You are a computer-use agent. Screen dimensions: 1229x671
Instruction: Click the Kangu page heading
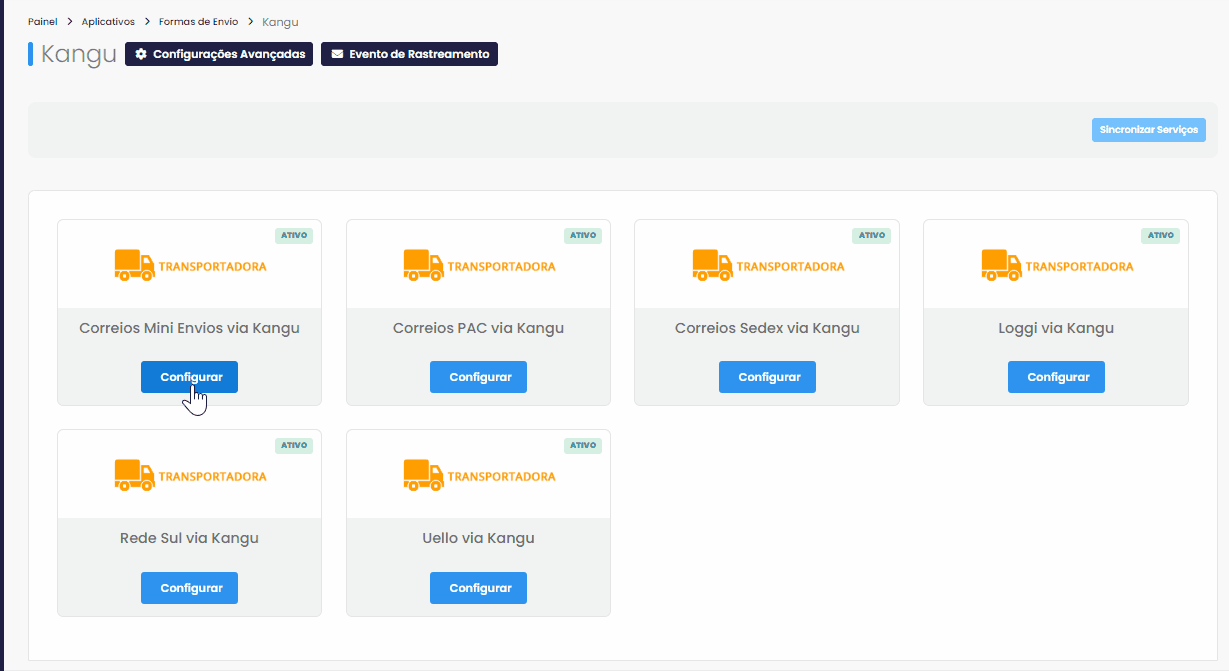pos(79,55)
